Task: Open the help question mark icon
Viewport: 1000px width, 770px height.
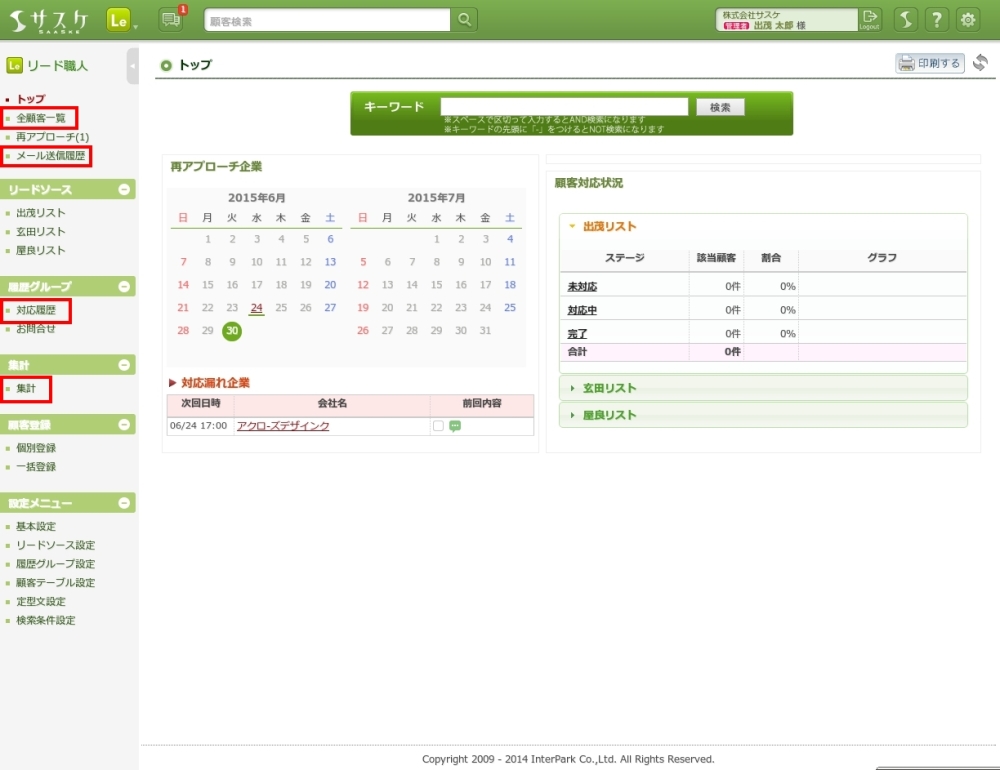Action: (937, 19)
